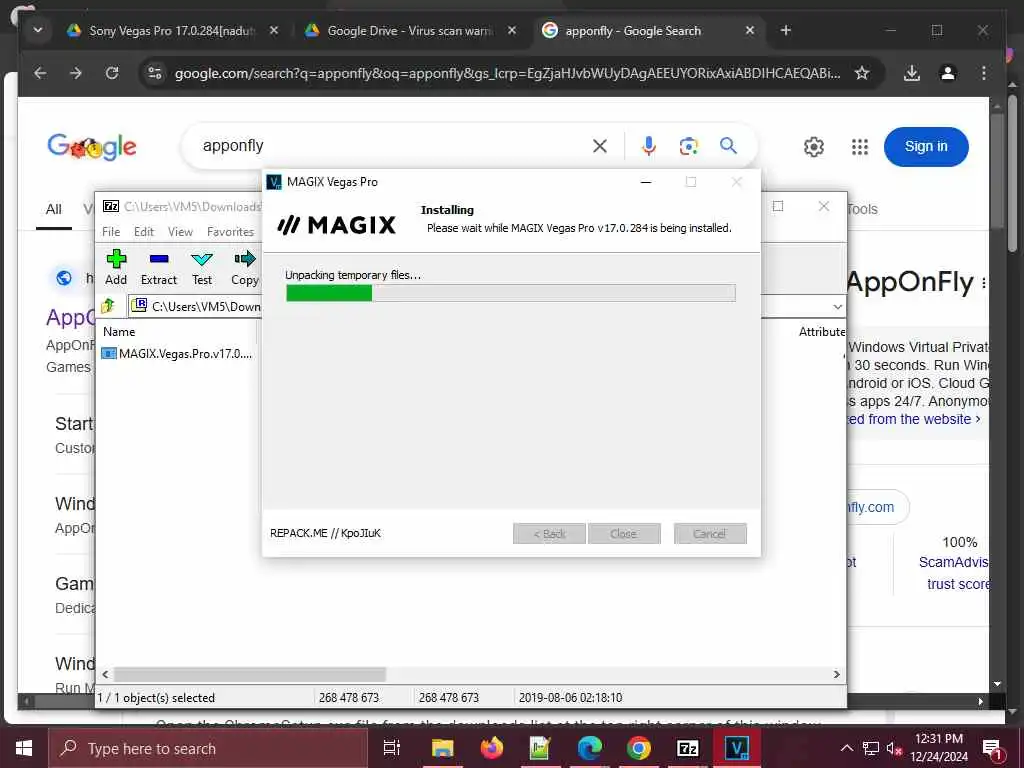
Task: Open a new Chrome tab
Action: [x=786, y=30]
